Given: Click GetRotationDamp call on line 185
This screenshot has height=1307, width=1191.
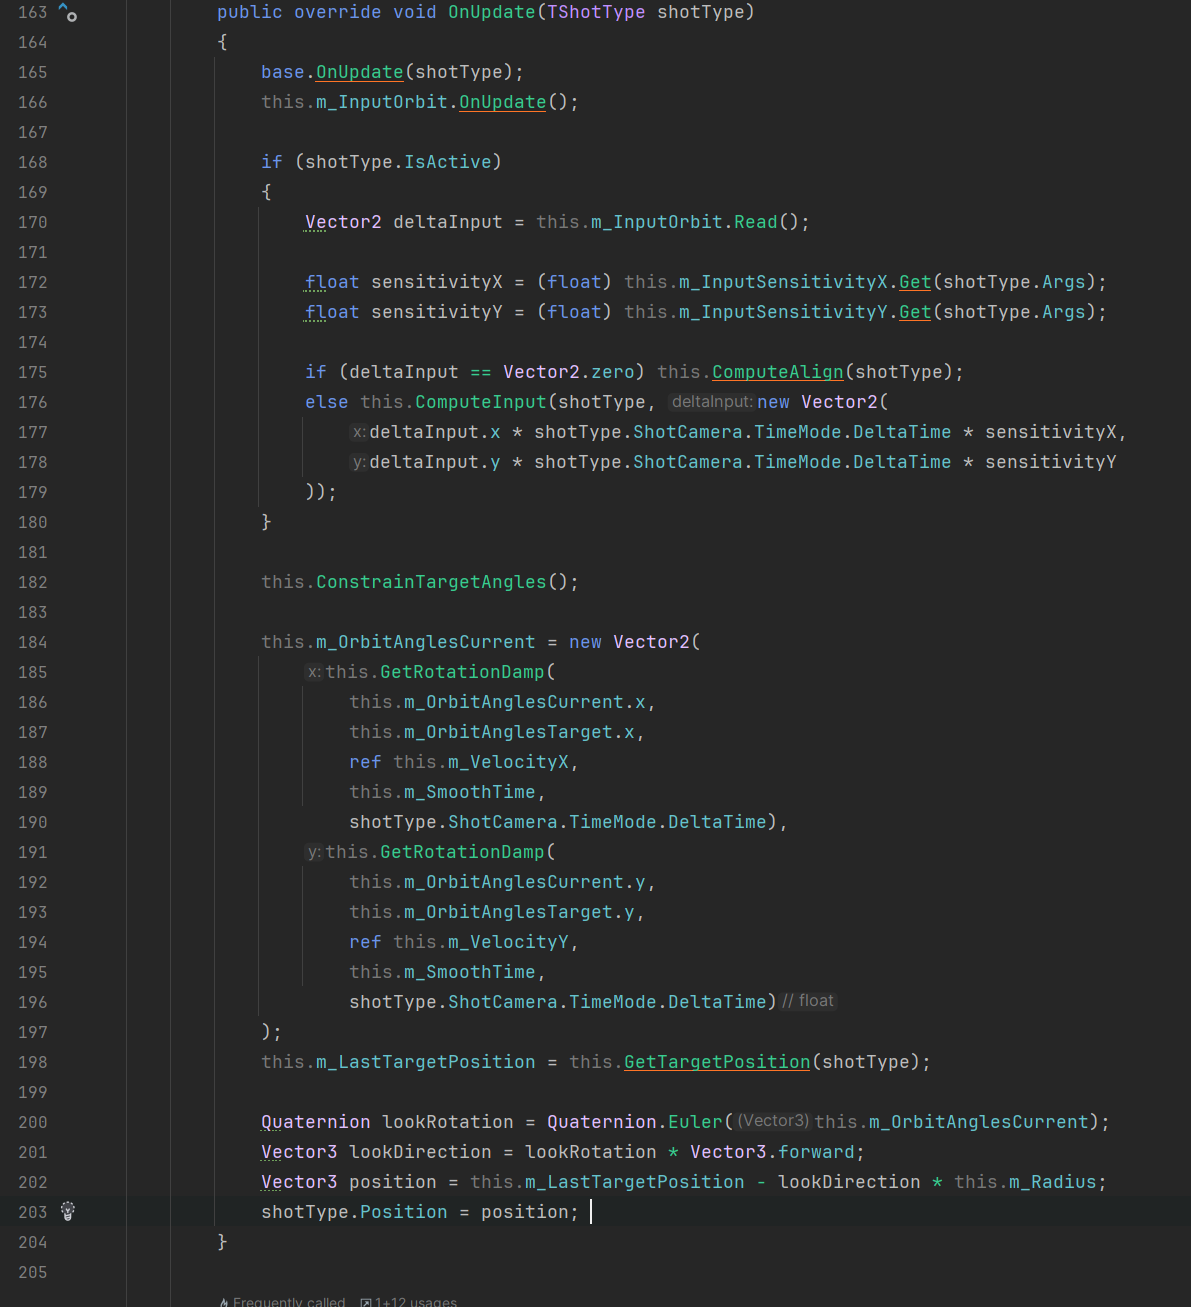Looking at the screenshot, I should (462, 672).
